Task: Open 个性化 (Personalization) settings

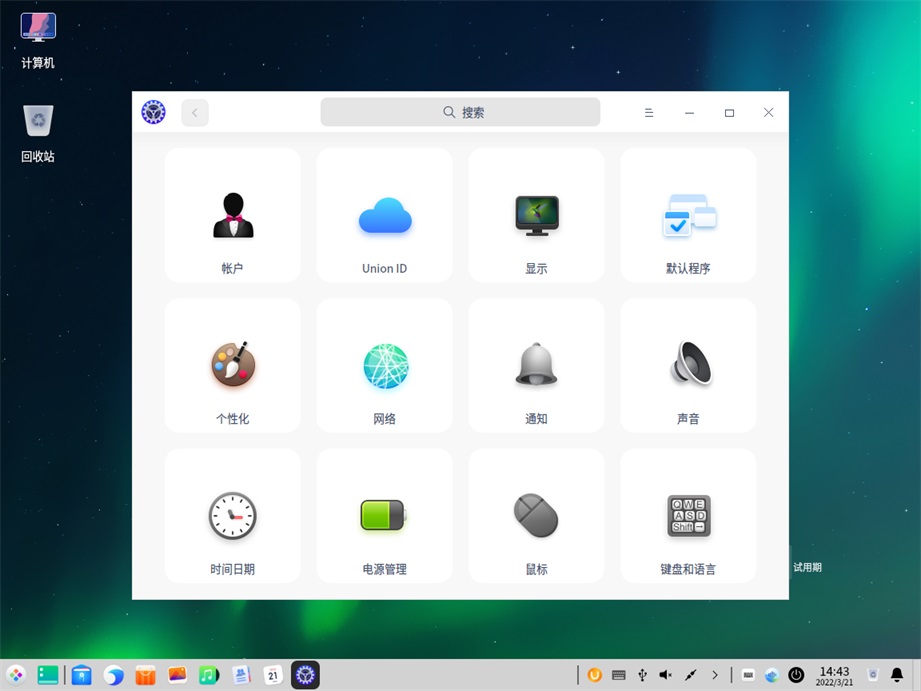Action: coord(233,366)
